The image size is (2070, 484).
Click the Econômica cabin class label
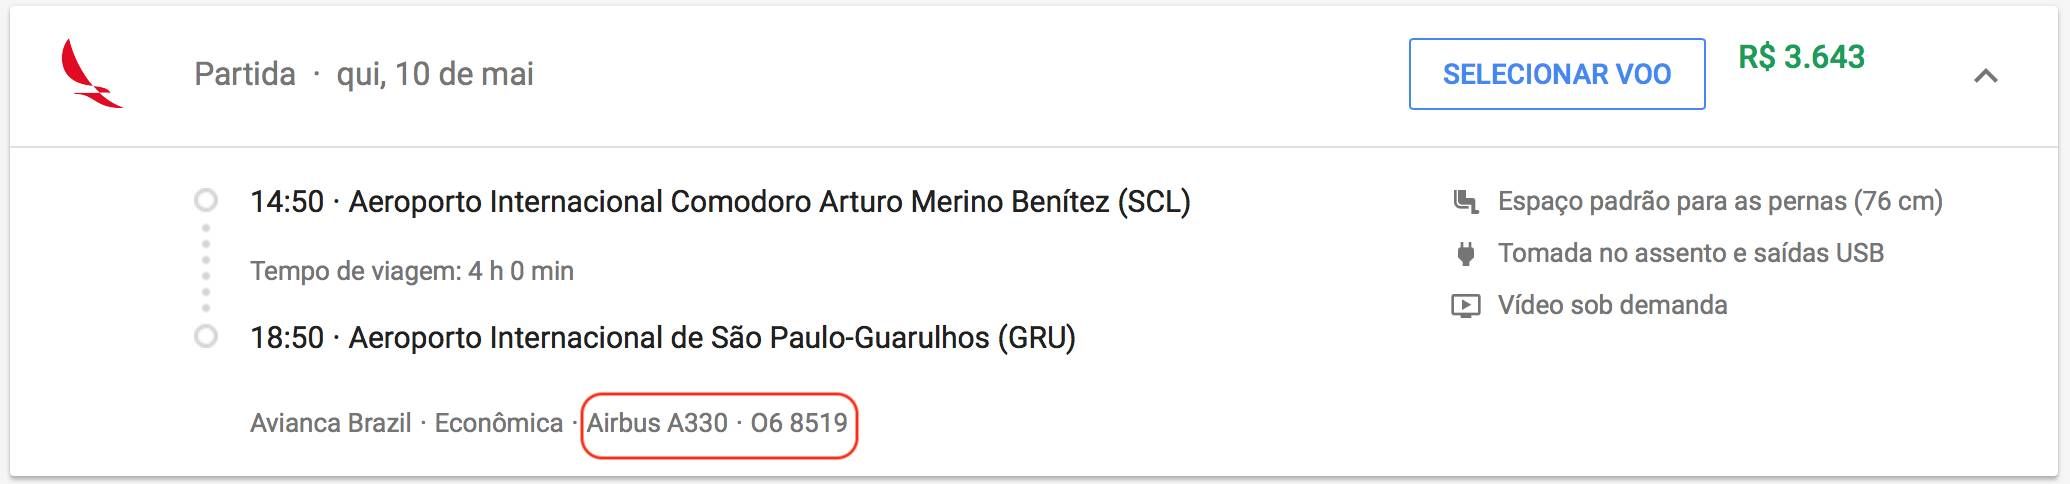[499, 423]
